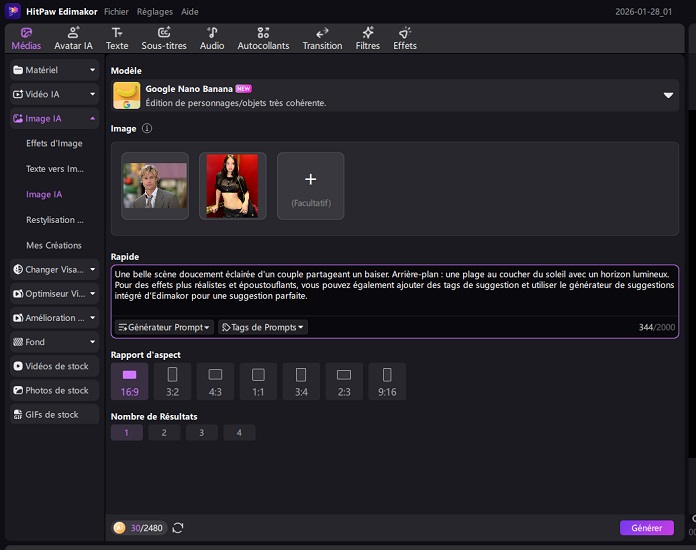Expand the Vidéo IA sidebar section
Image resolution: width=696 pixels, height=550 pixels.
[54, 94]
